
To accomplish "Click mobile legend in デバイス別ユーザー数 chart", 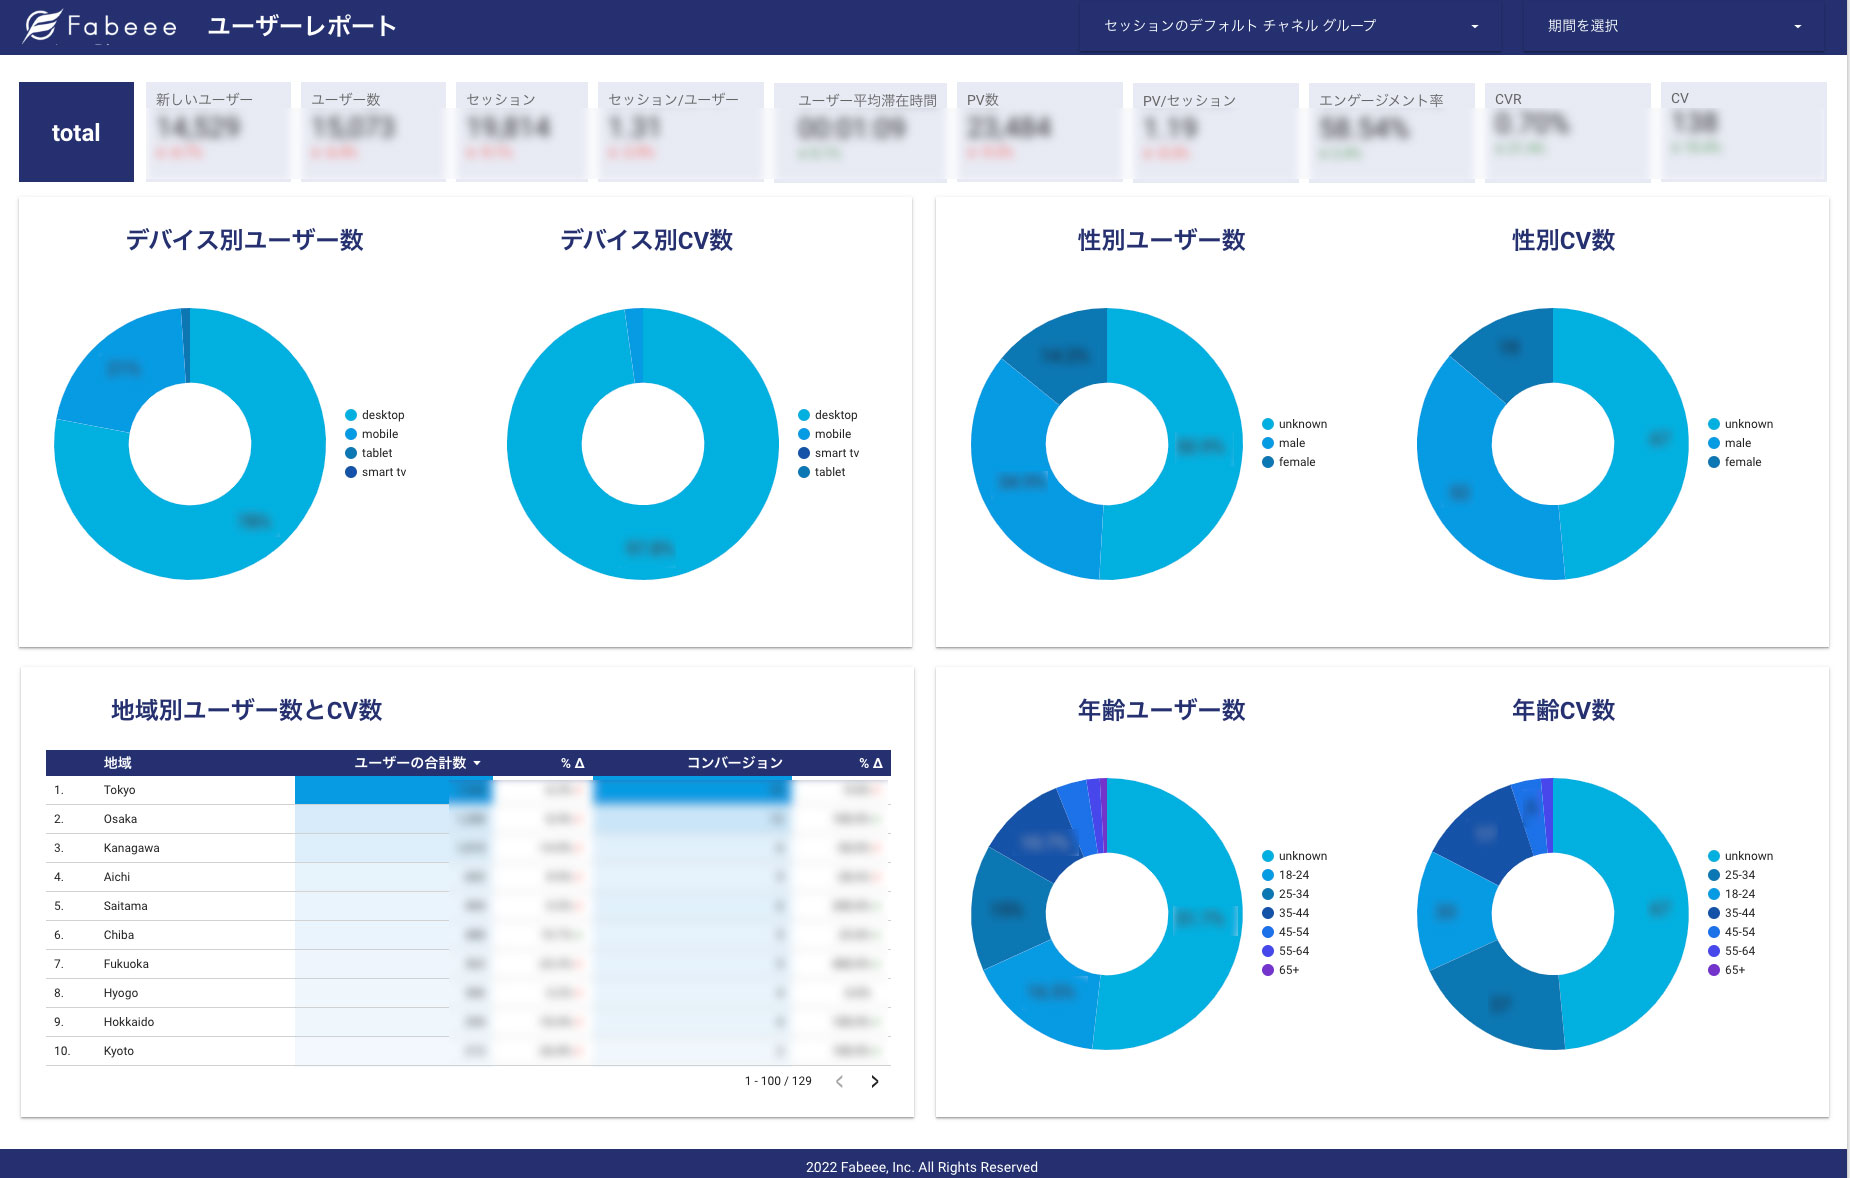I will pyautogui.click(x=372, y=434).
